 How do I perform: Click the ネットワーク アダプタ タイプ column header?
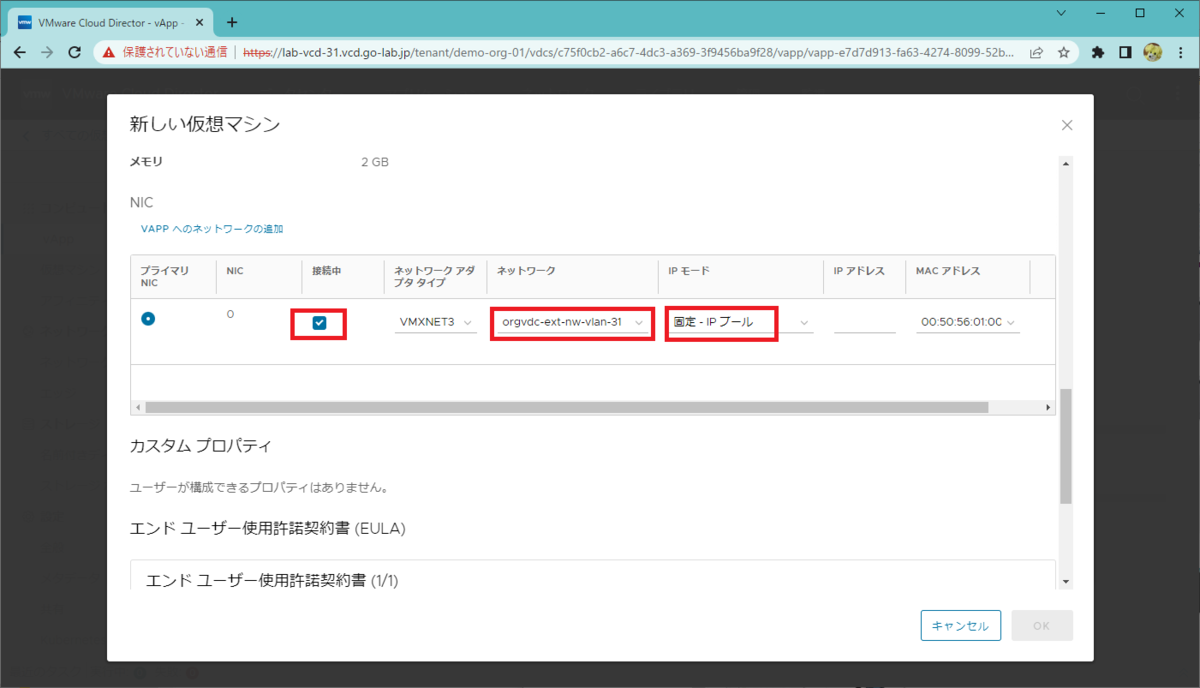[434, 277]
